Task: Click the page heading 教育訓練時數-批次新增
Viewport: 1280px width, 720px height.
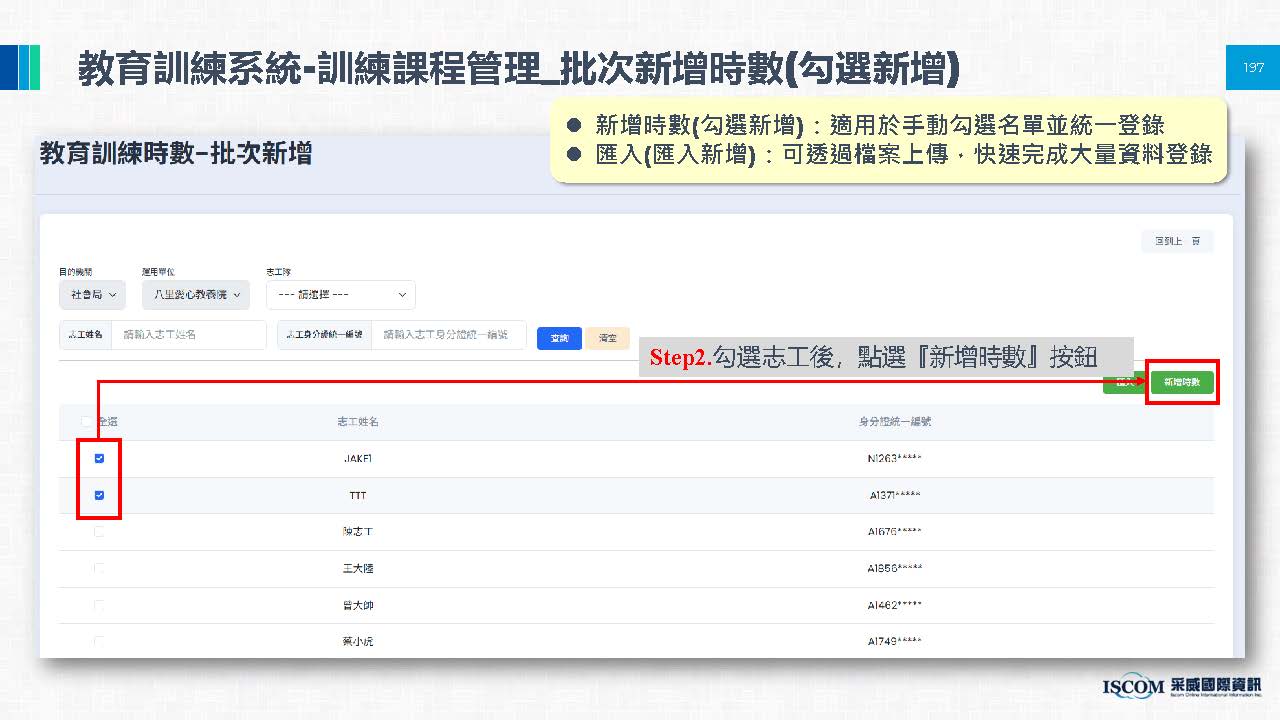Action: pos(176,153)
